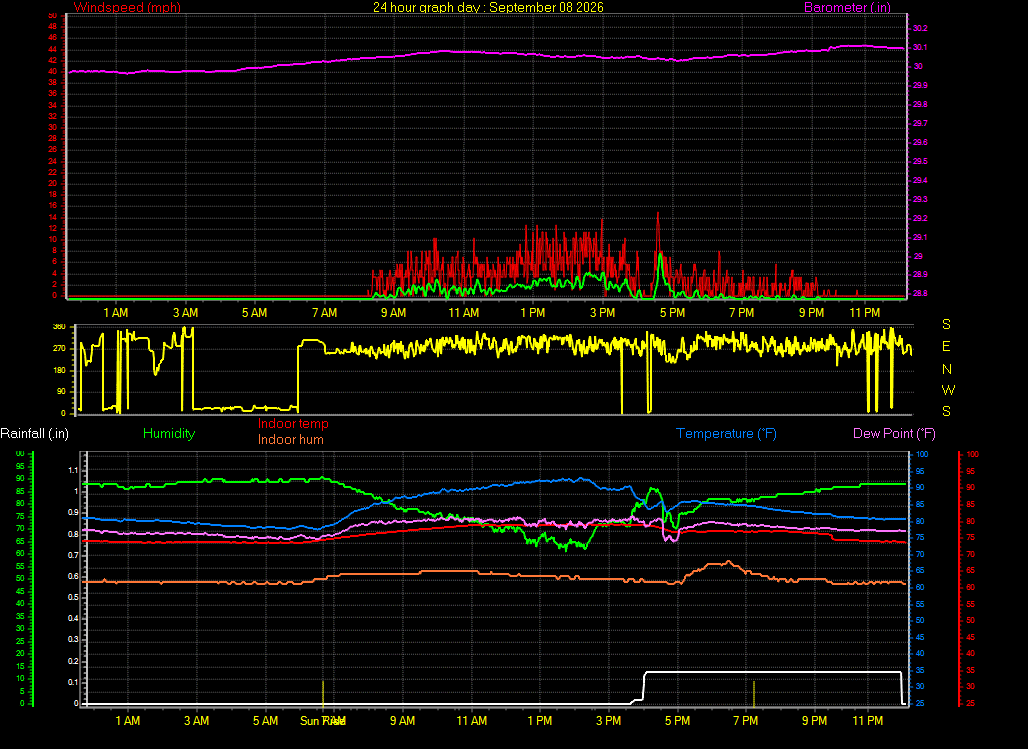Viewport: 1028px width, 749px height.
Task: Click the "44" windspeed scale value
Action: pyautogui.click(x=52, y=49)
